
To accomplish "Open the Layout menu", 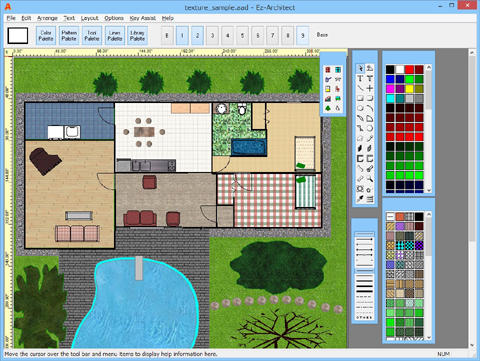I will tap(89, 18).
